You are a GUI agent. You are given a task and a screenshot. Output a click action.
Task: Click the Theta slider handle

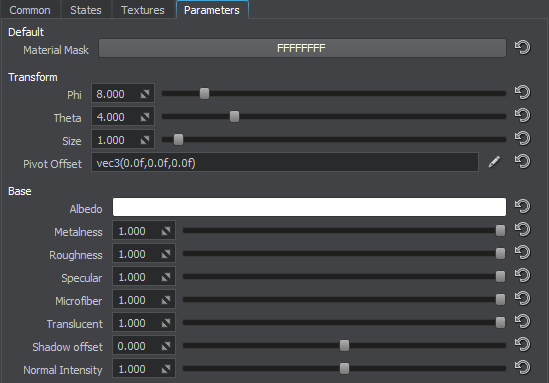234,117
